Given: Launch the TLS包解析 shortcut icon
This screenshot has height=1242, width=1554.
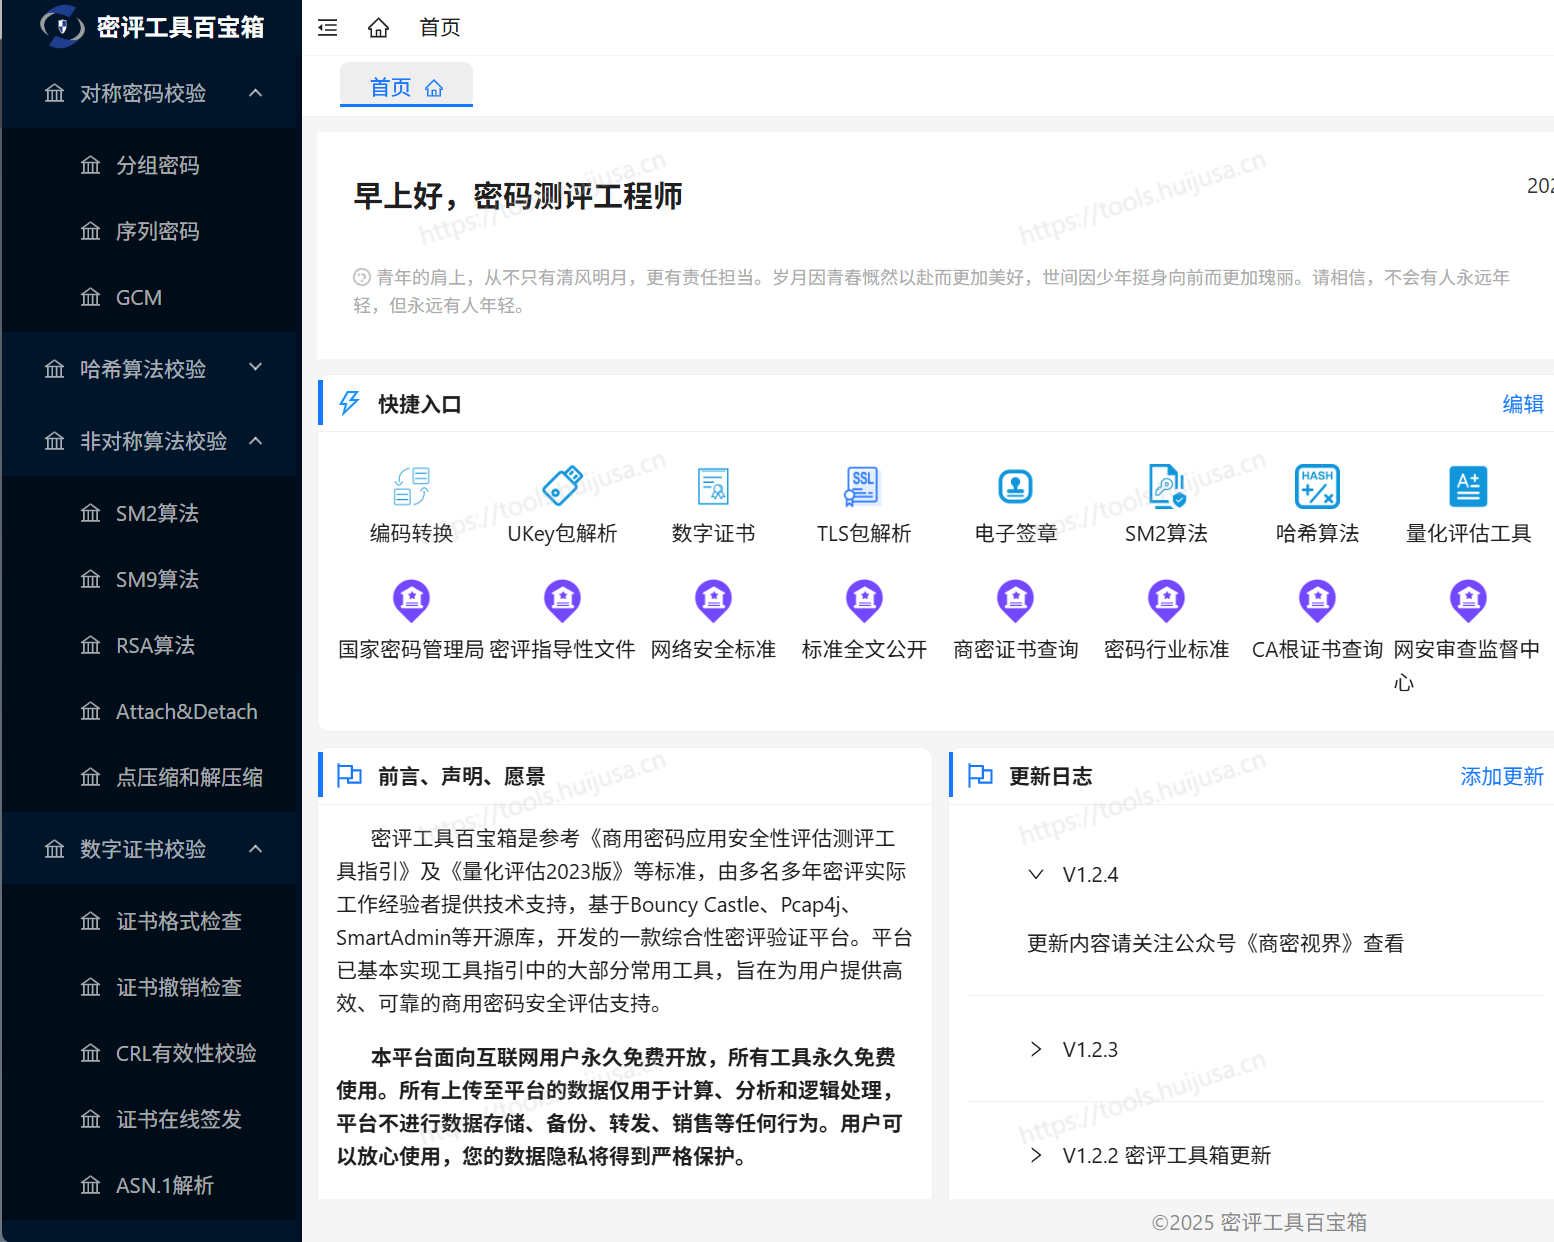Looking at the screenshot, I should pos(864,487).
